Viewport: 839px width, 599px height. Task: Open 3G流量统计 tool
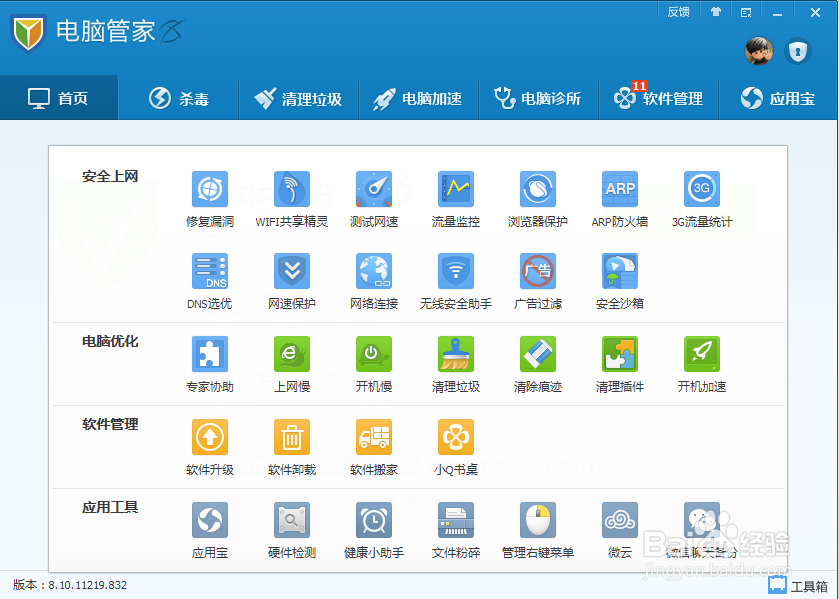point(701,189)
